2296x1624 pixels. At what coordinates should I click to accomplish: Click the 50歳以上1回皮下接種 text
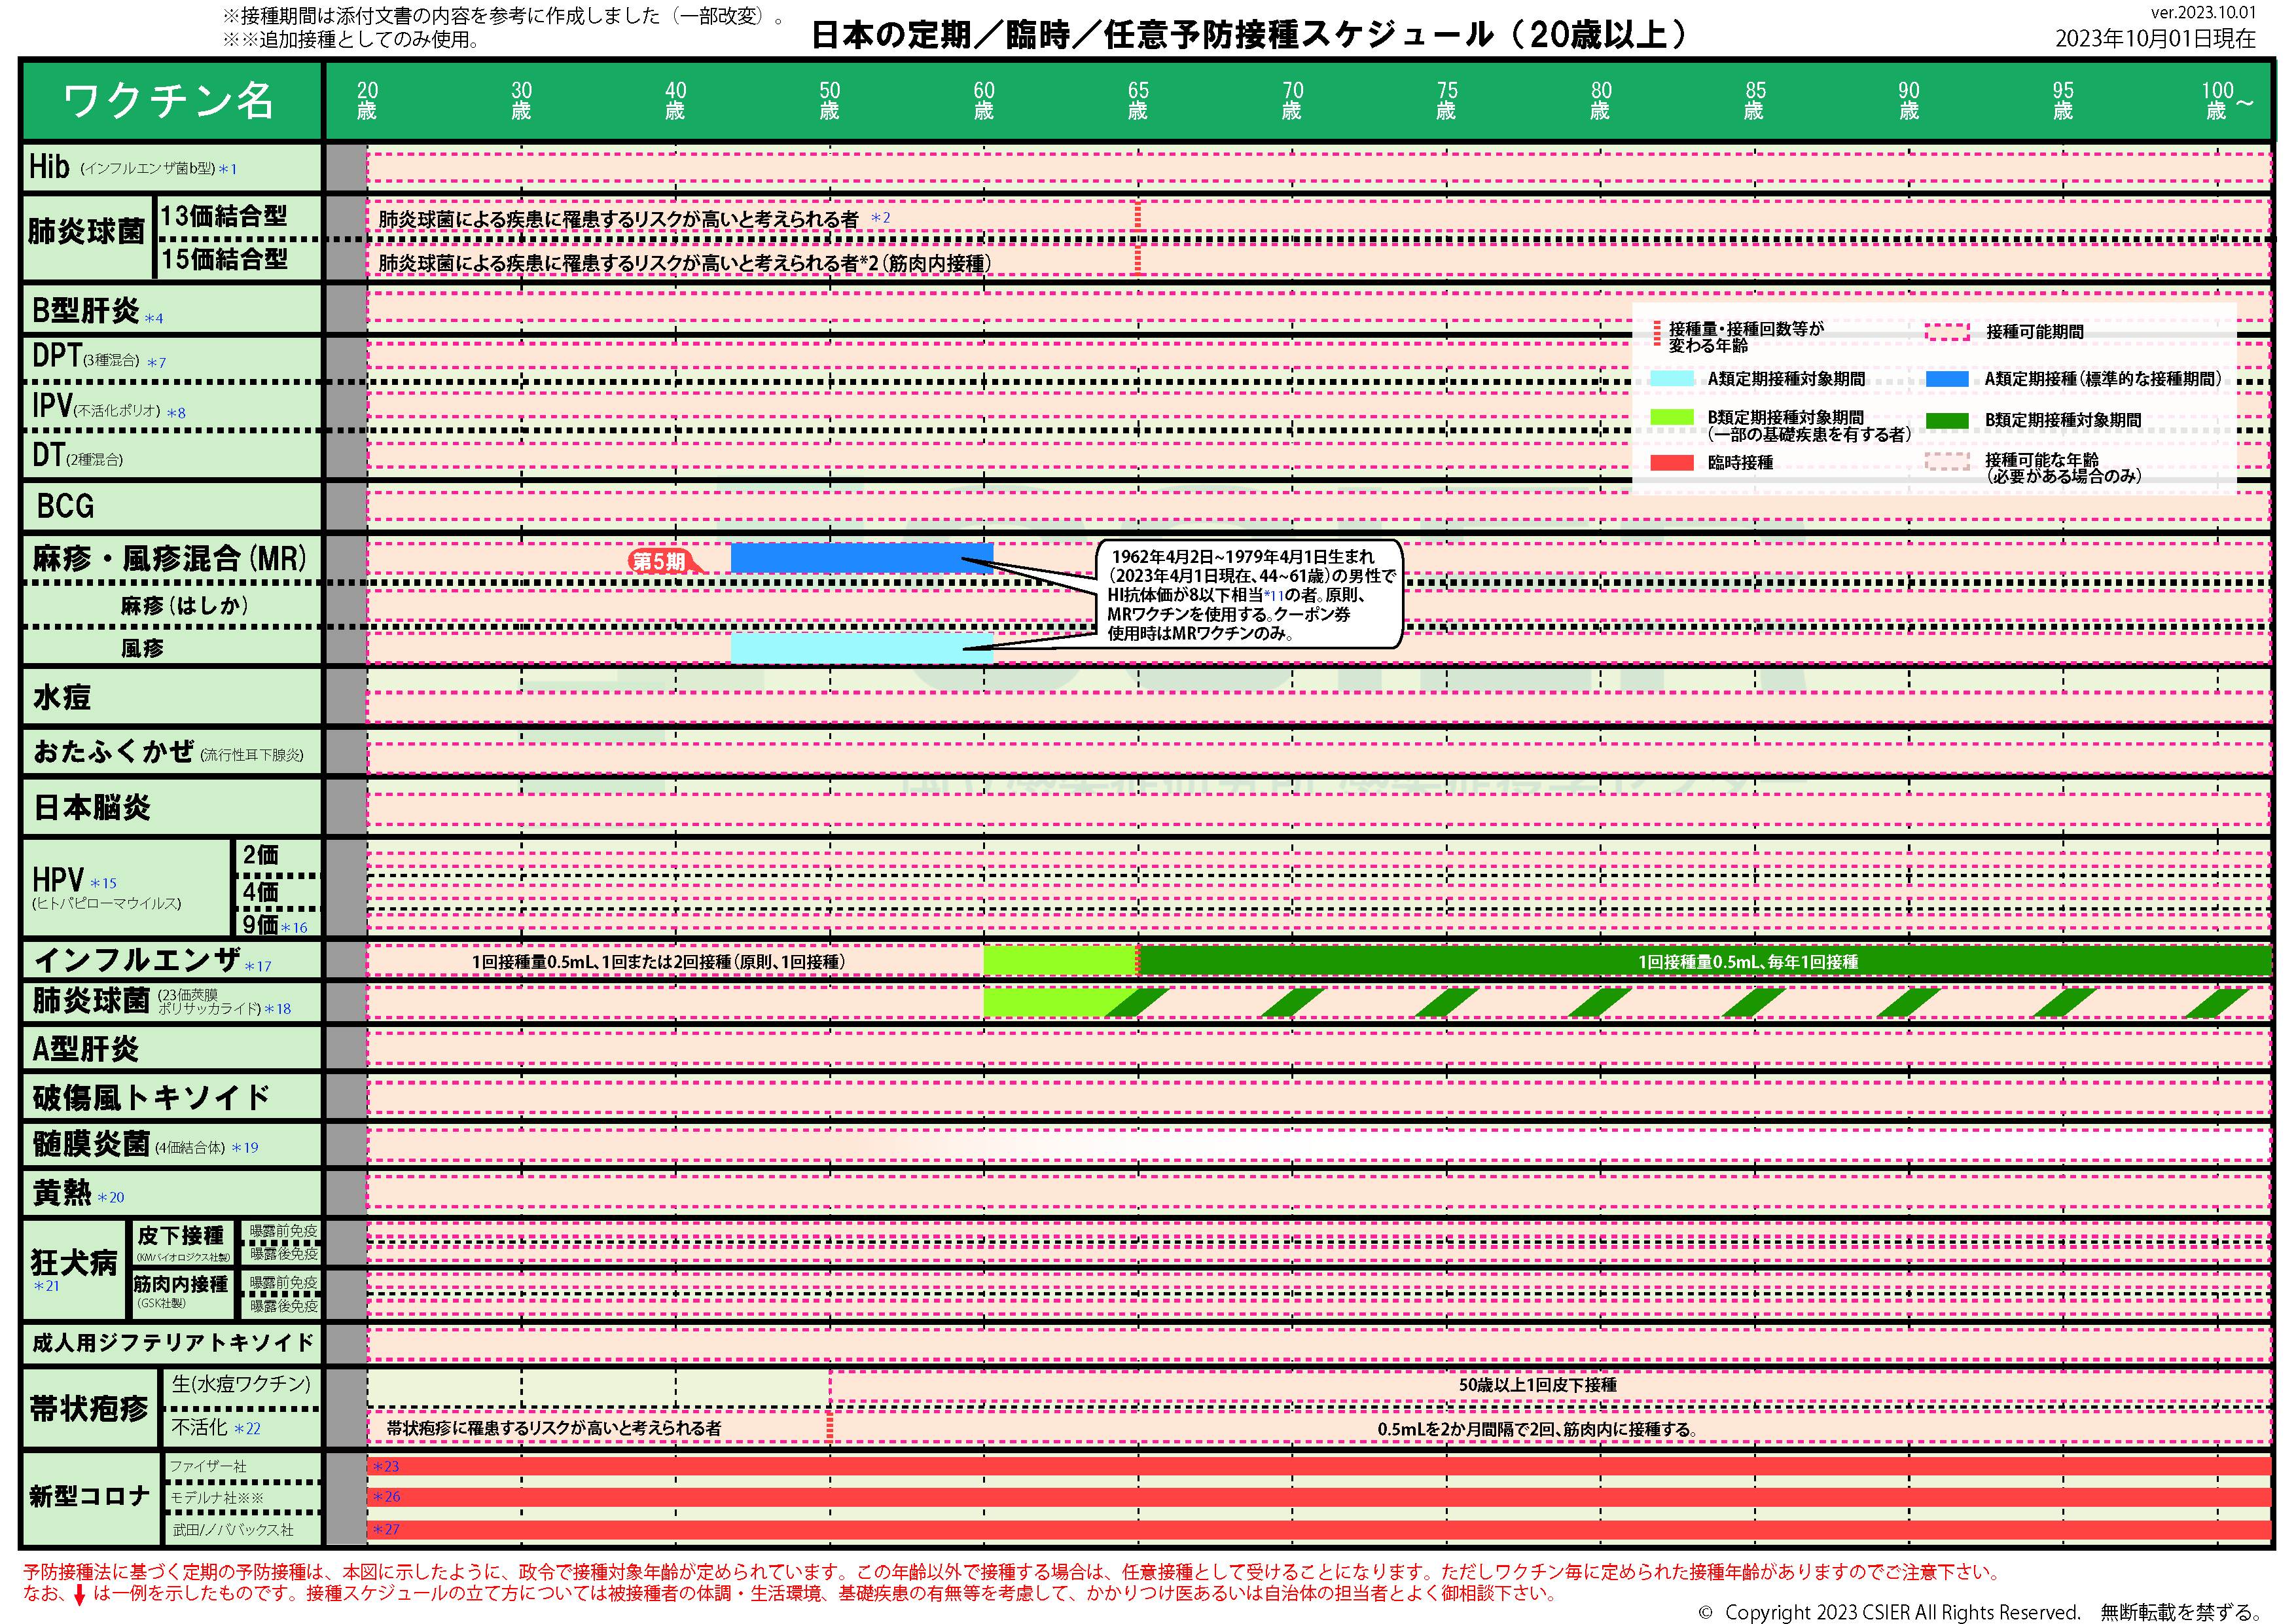click(1537, 1385)
